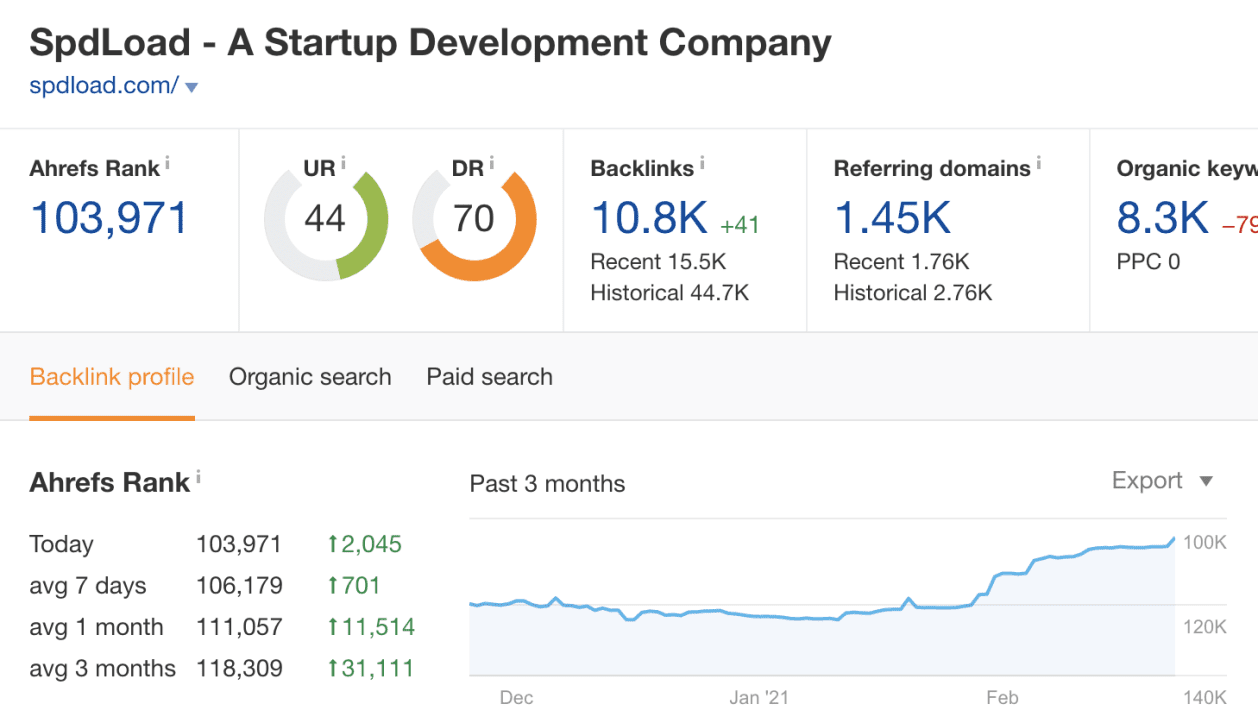
Task: Click info icon next to Ahrefs Rank header
Action: [x=167, y=163]
